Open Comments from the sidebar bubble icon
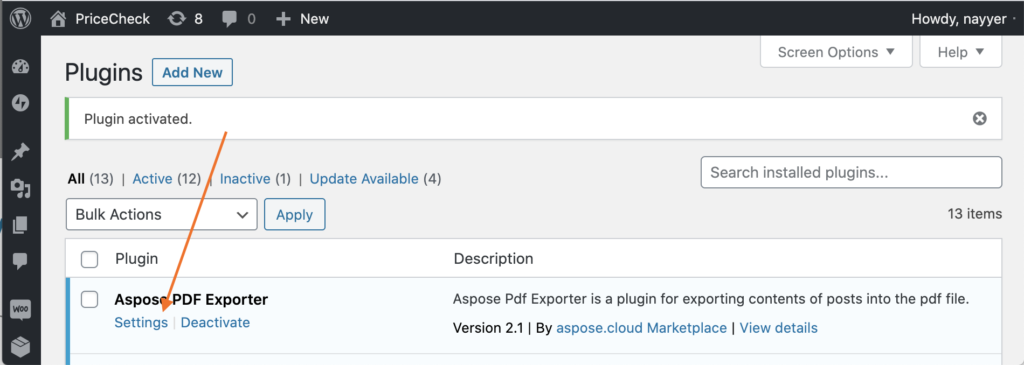 (20, 261)
